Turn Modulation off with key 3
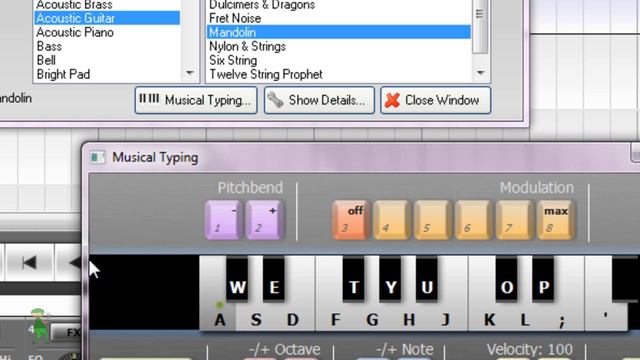640x360 pixels. (351, 220)
